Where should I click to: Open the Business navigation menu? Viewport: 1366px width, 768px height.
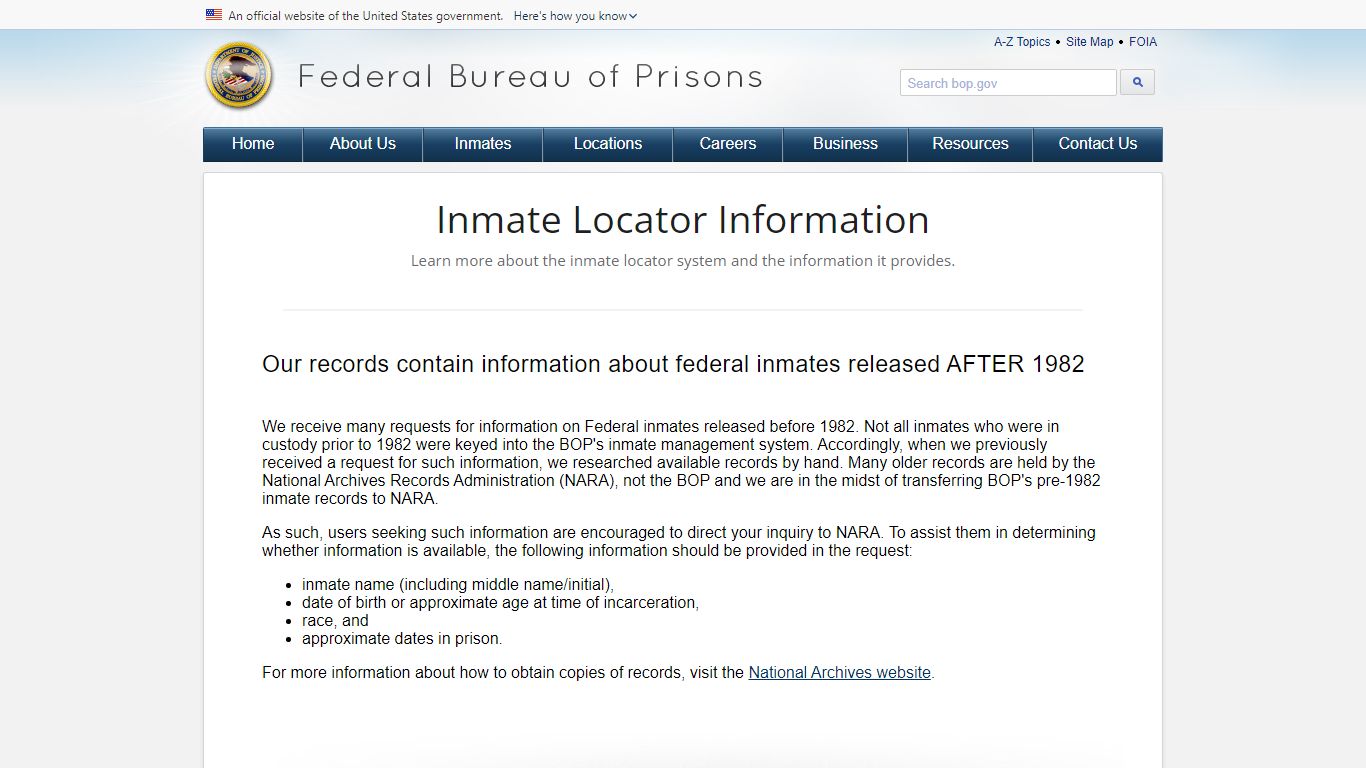(845, 144)
